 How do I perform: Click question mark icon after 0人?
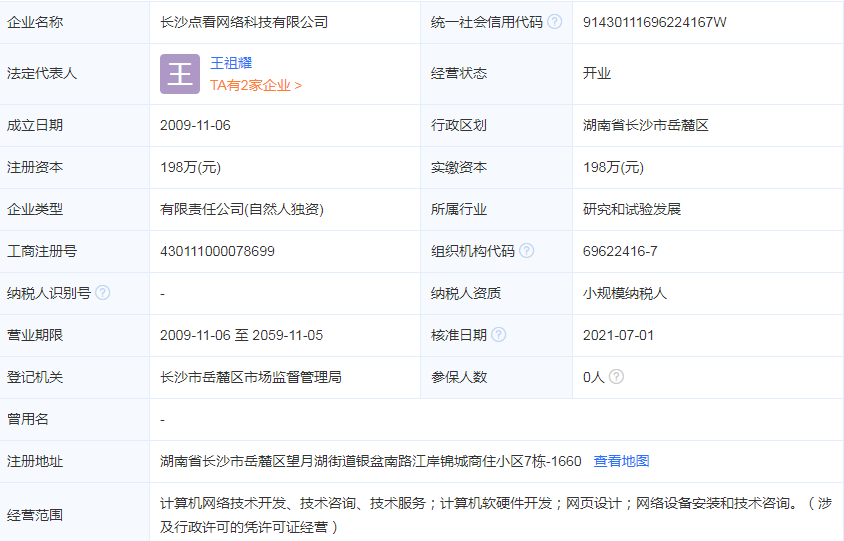click(x=616, y=377)
